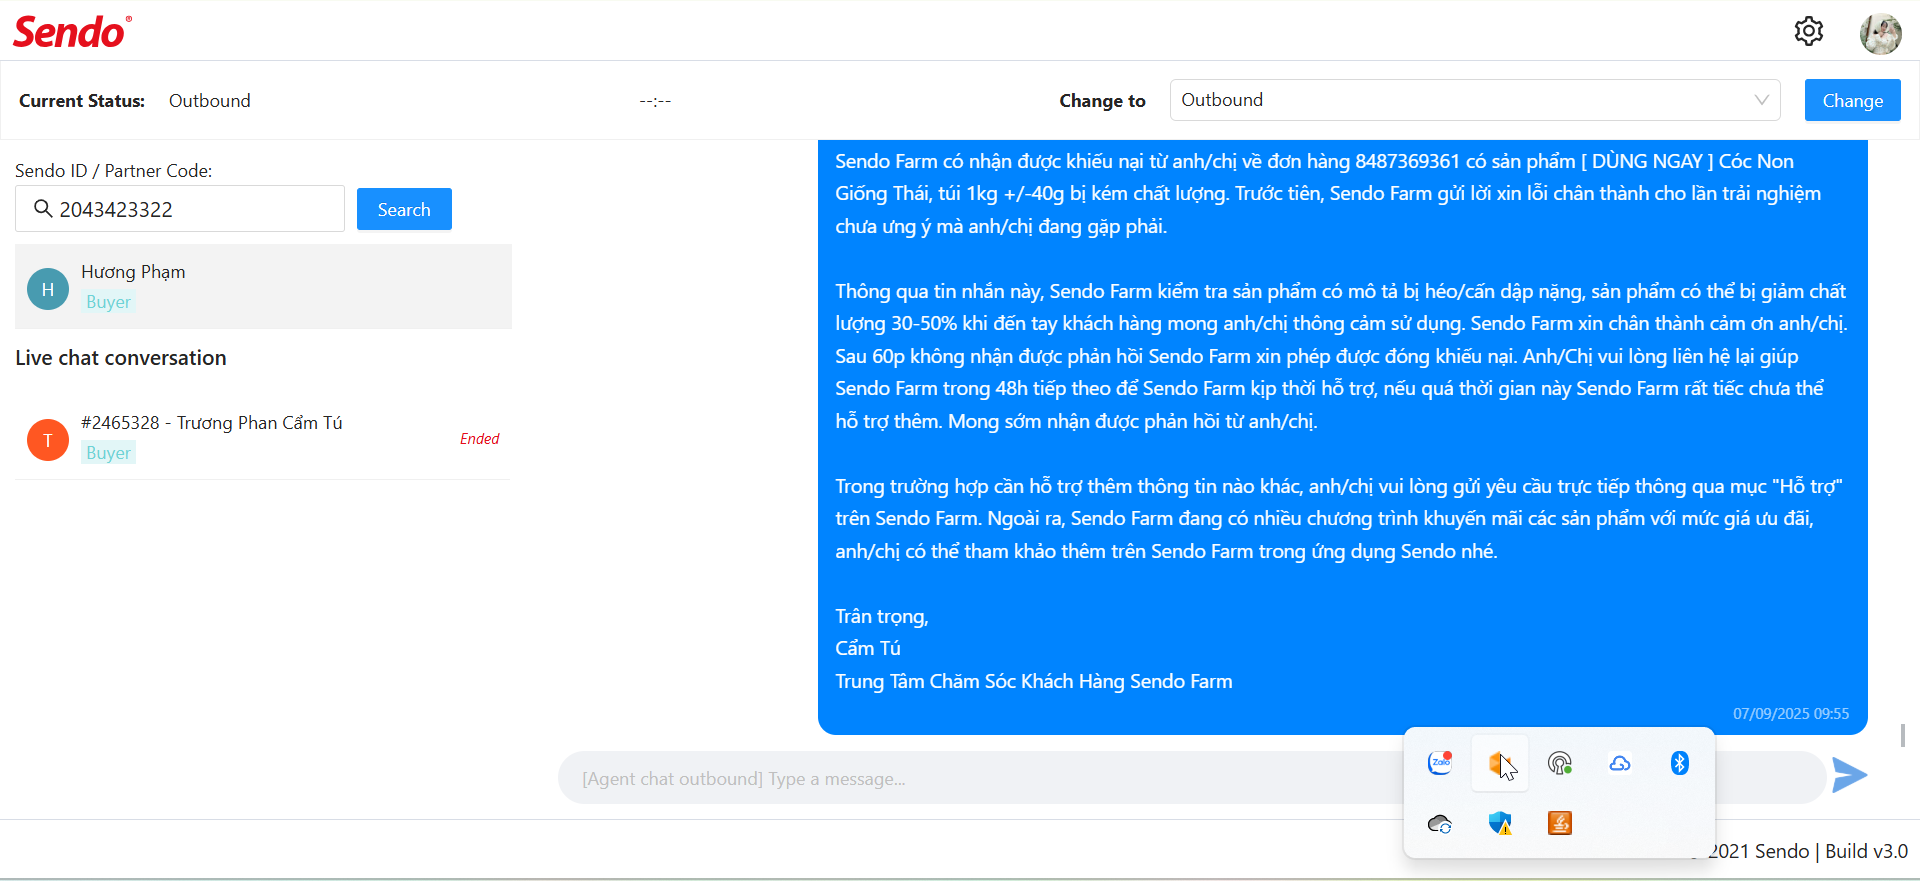1920x881 pixels.
Task: Click the T avatar of Trương Phan Cẩm Tú
Action: point(48,440)
